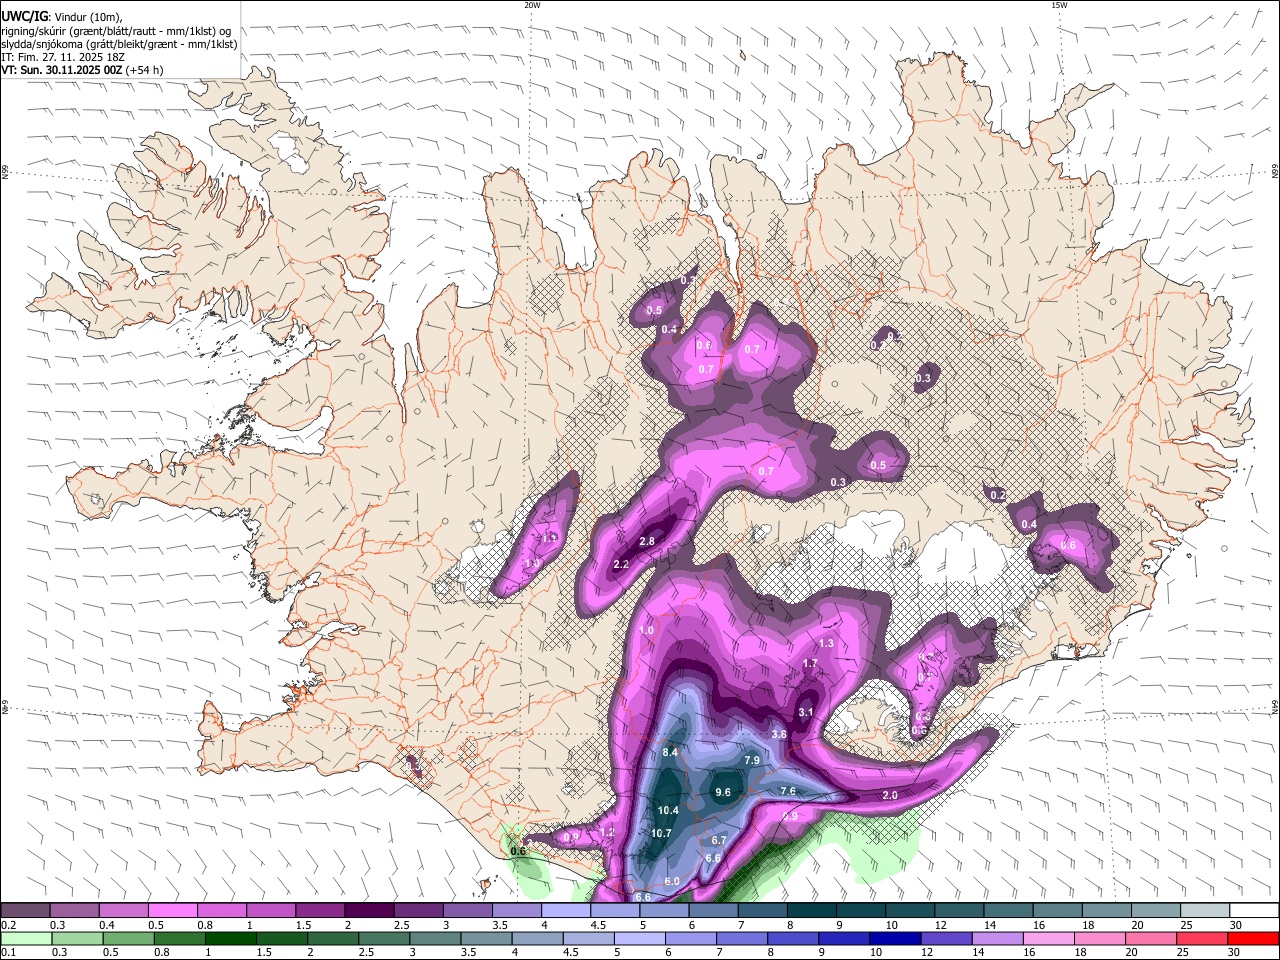Select the 'VT: Sun. 30.11.2025 00Z' valid time
The width and height of the screenshot is (1280, 960).
tap(61, 70)
